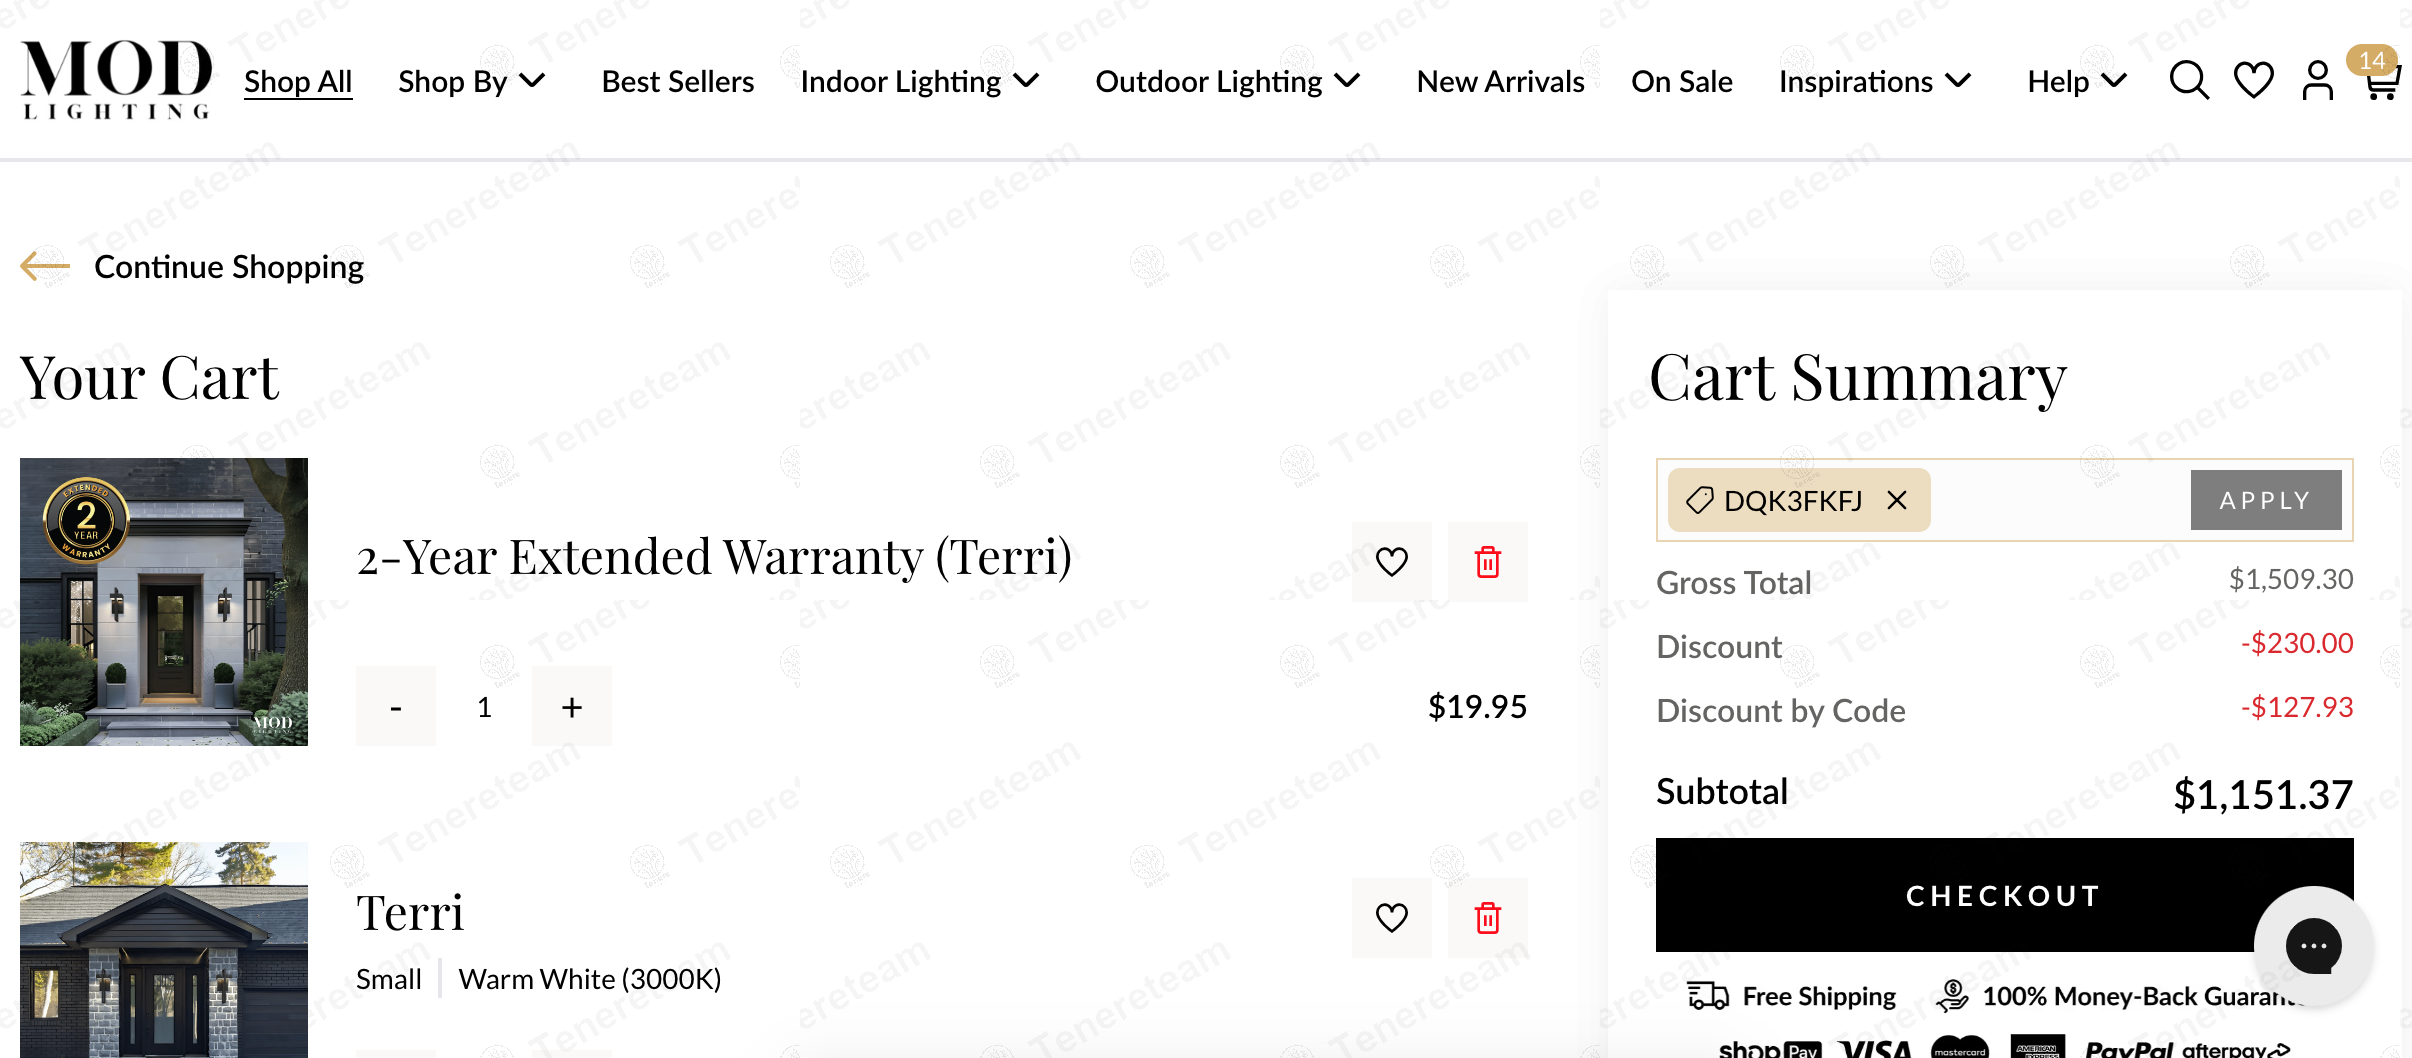
Task: Click the MOD Lighting logo
Action: [116, 80]
